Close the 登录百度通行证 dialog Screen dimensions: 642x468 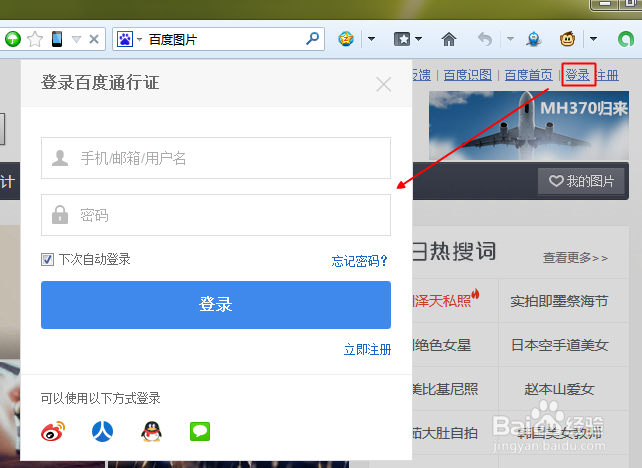coord(384,84)
